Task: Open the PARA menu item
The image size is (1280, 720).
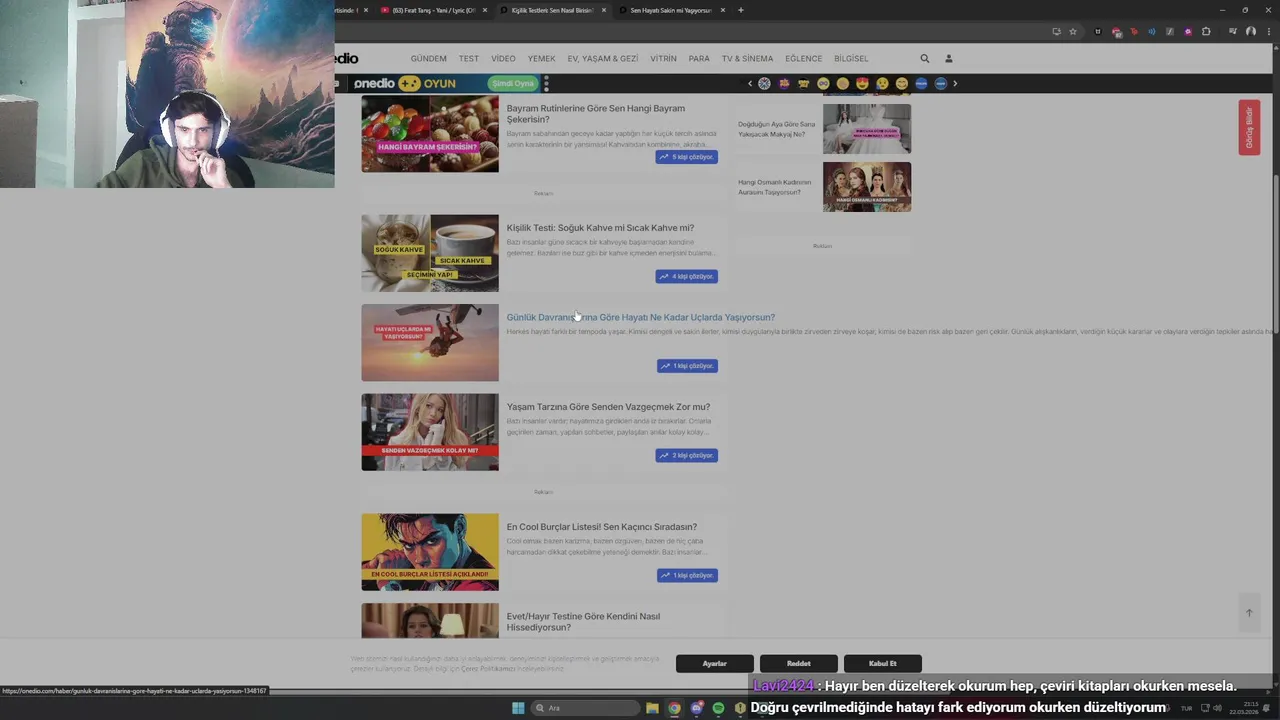Action: pyautogui.click(x=699, y=59)
